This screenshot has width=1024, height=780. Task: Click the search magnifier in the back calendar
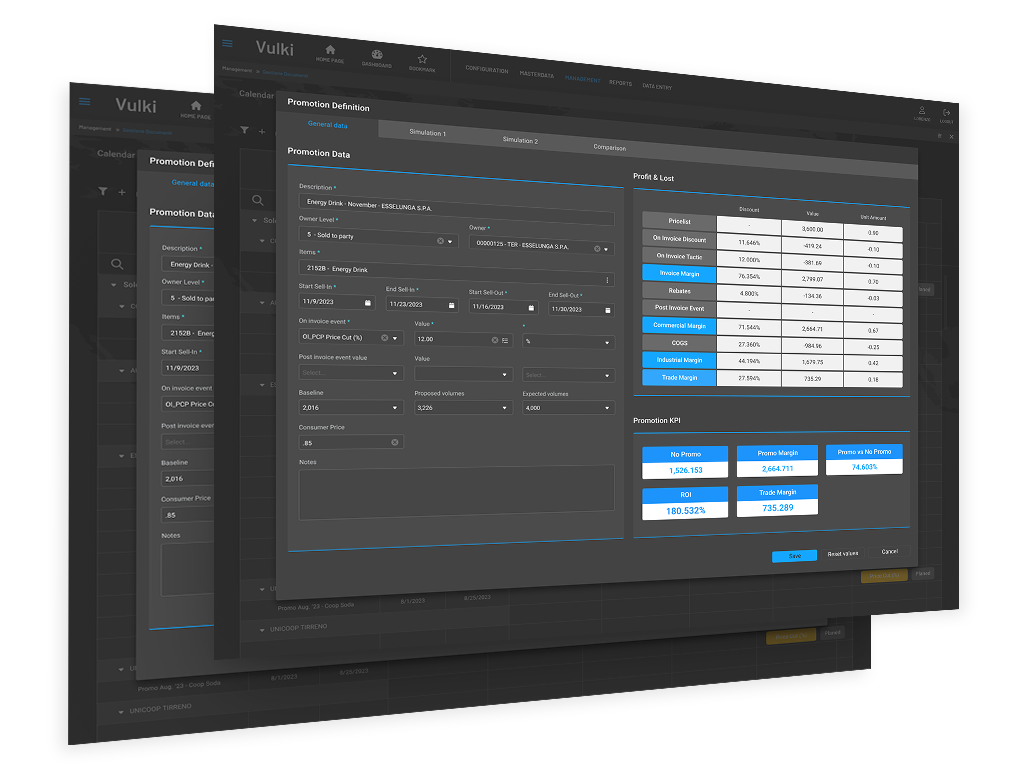pos(117,264)
